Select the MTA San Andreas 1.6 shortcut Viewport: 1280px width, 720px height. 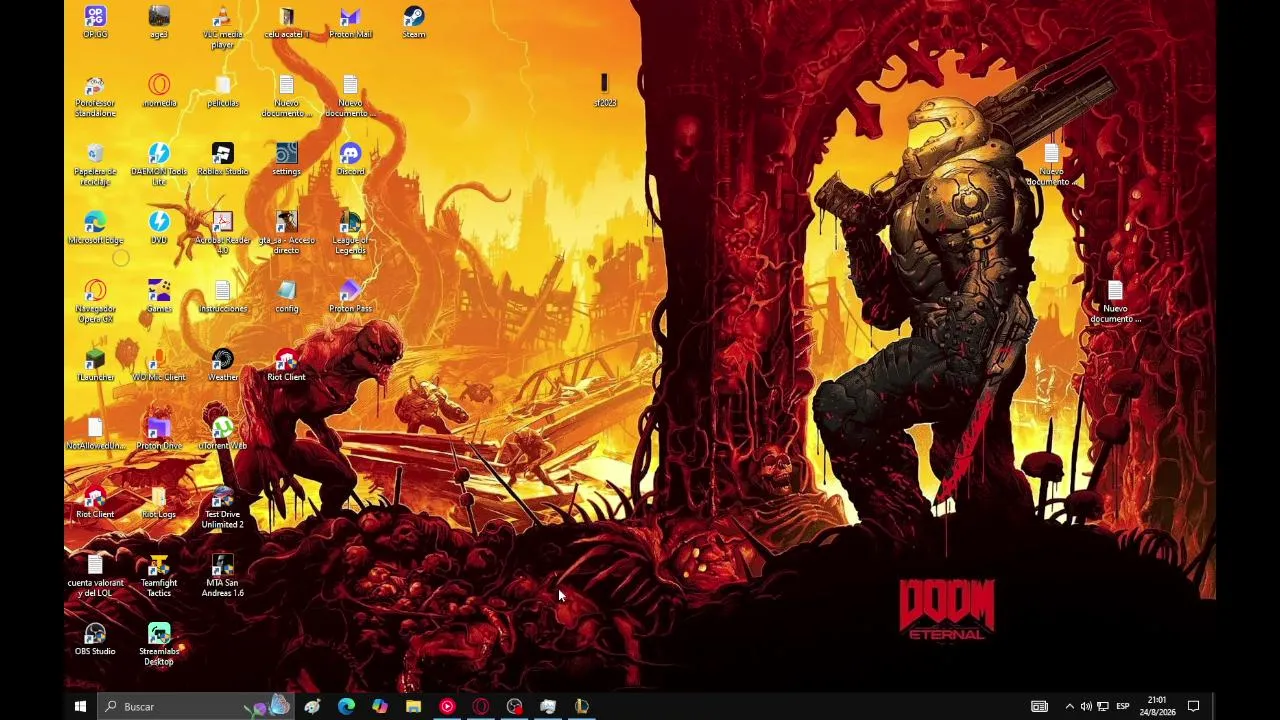click(222, 576)
